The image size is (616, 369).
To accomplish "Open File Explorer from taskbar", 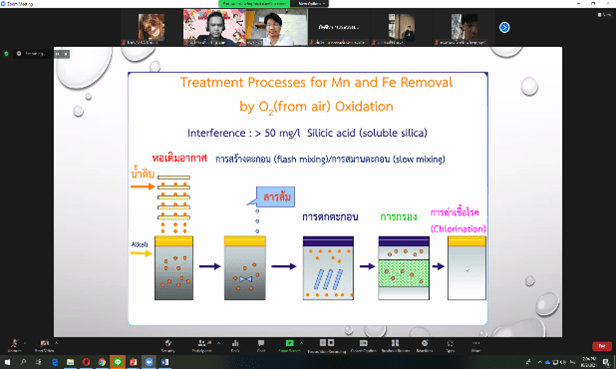I will (70, 362).
